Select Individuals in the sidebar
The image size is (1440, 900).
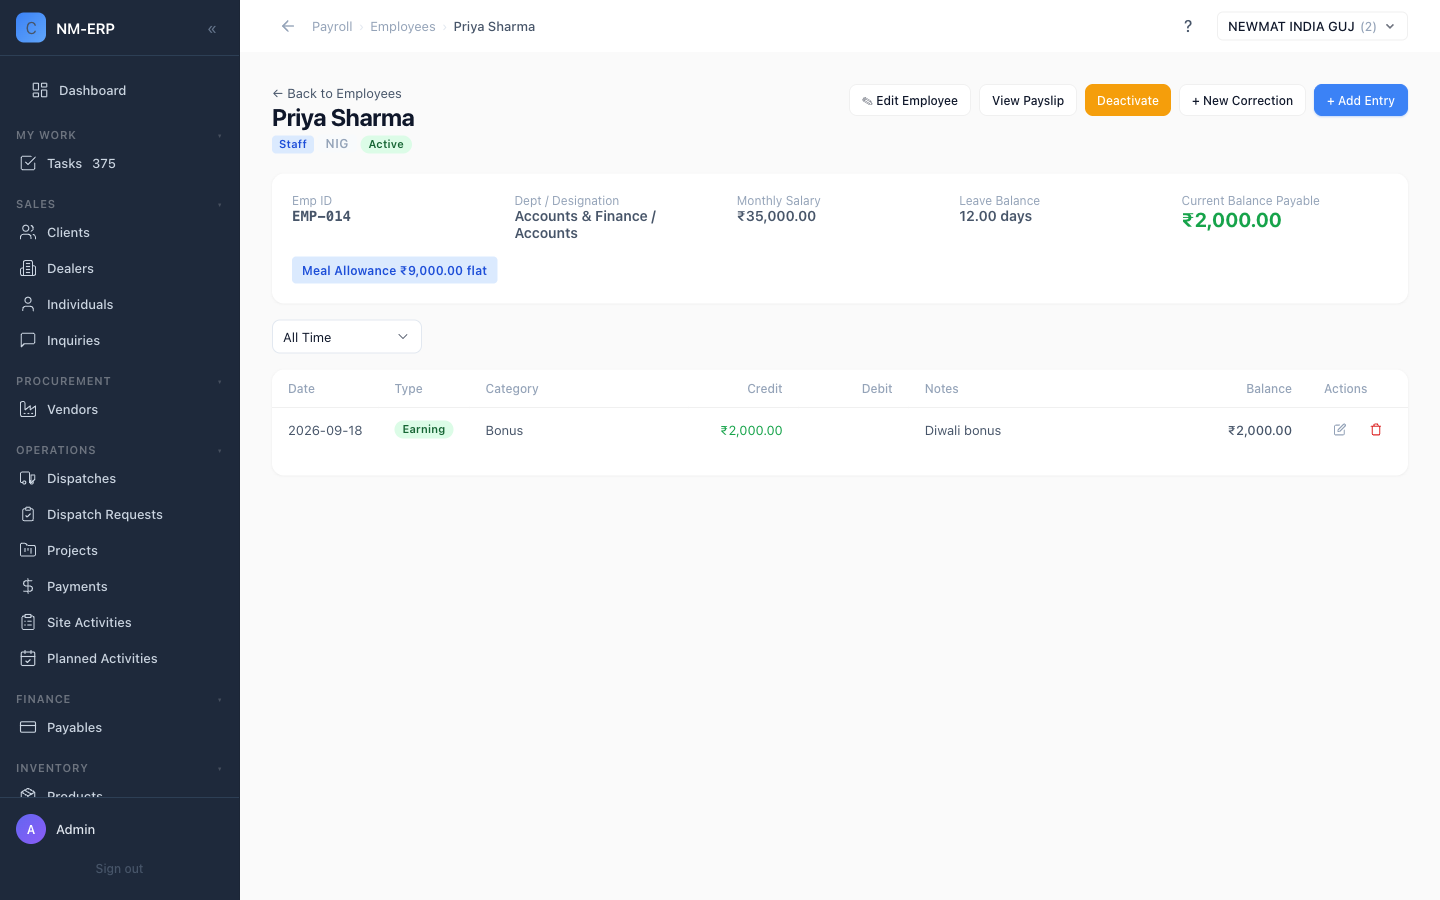pyautogui.click(x=120, y=304)
